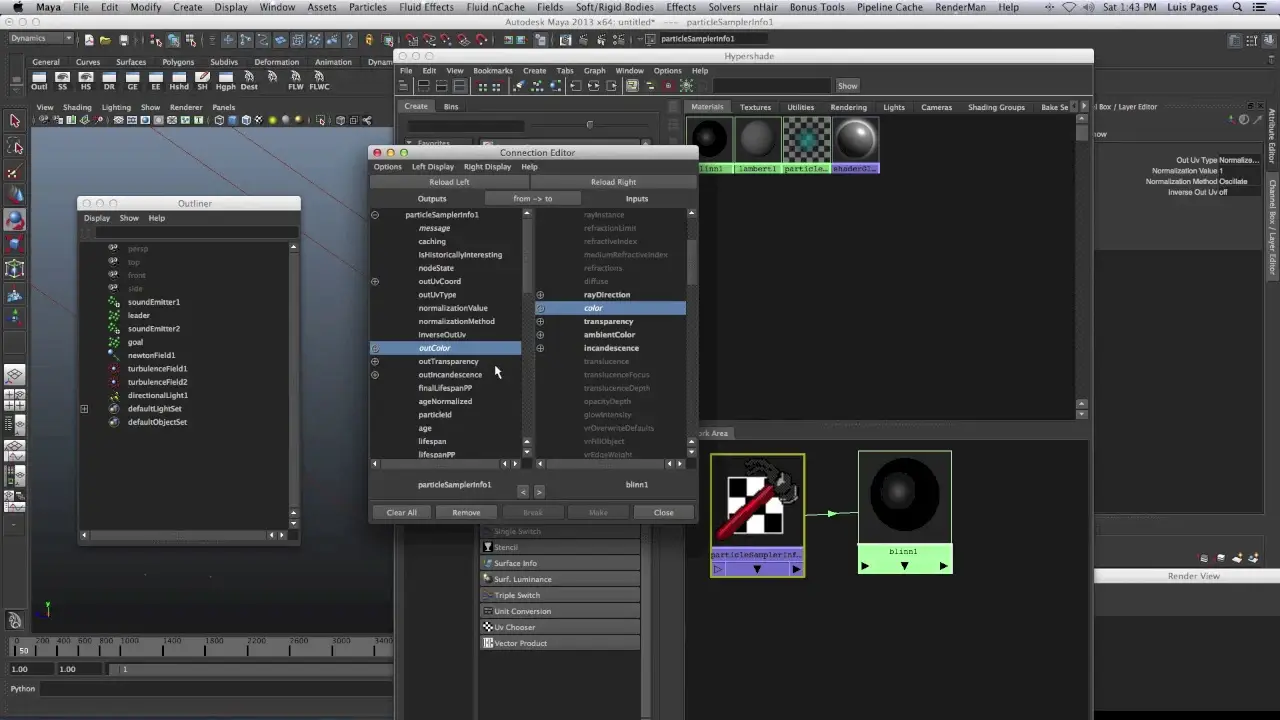Image resolution: width=1280 pixels, height=720 pixels.
Task: Open the Particles menu
Action: pyautogui.click(x=367, y=7)
